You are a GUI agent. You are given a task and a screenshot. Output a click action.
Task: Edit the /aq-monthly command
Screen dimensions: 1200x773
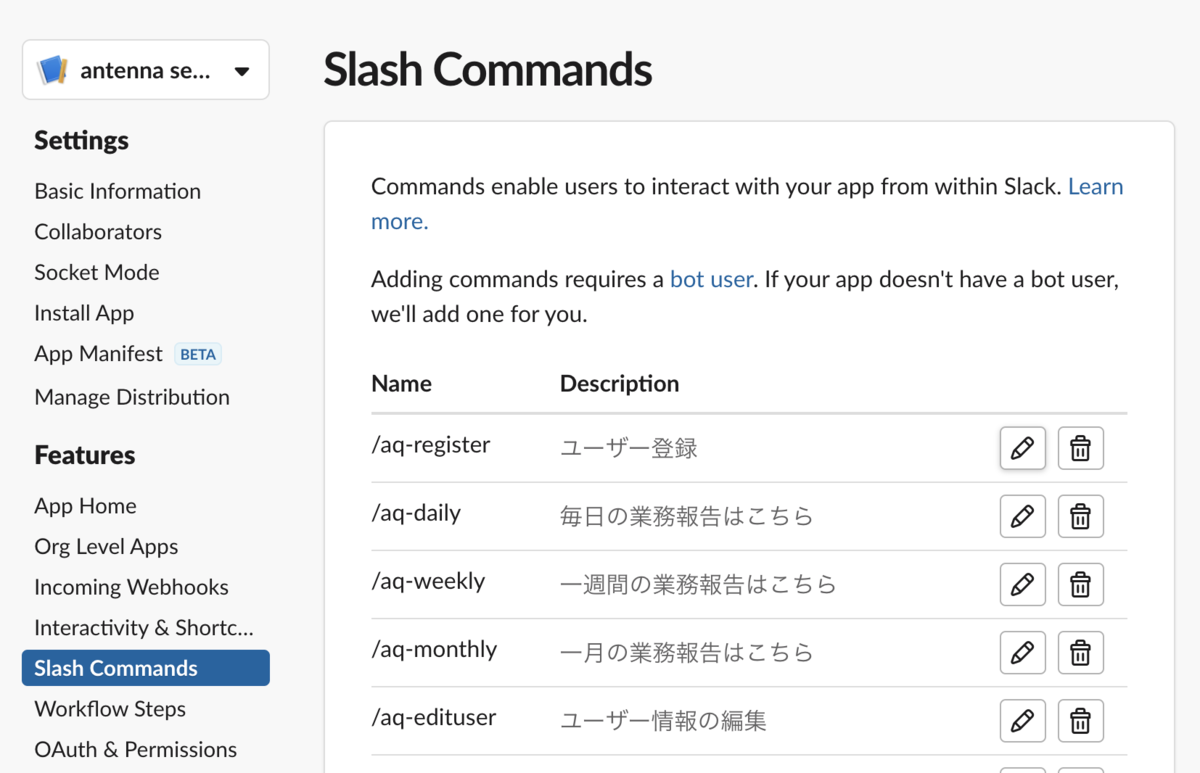(1022, 652)
